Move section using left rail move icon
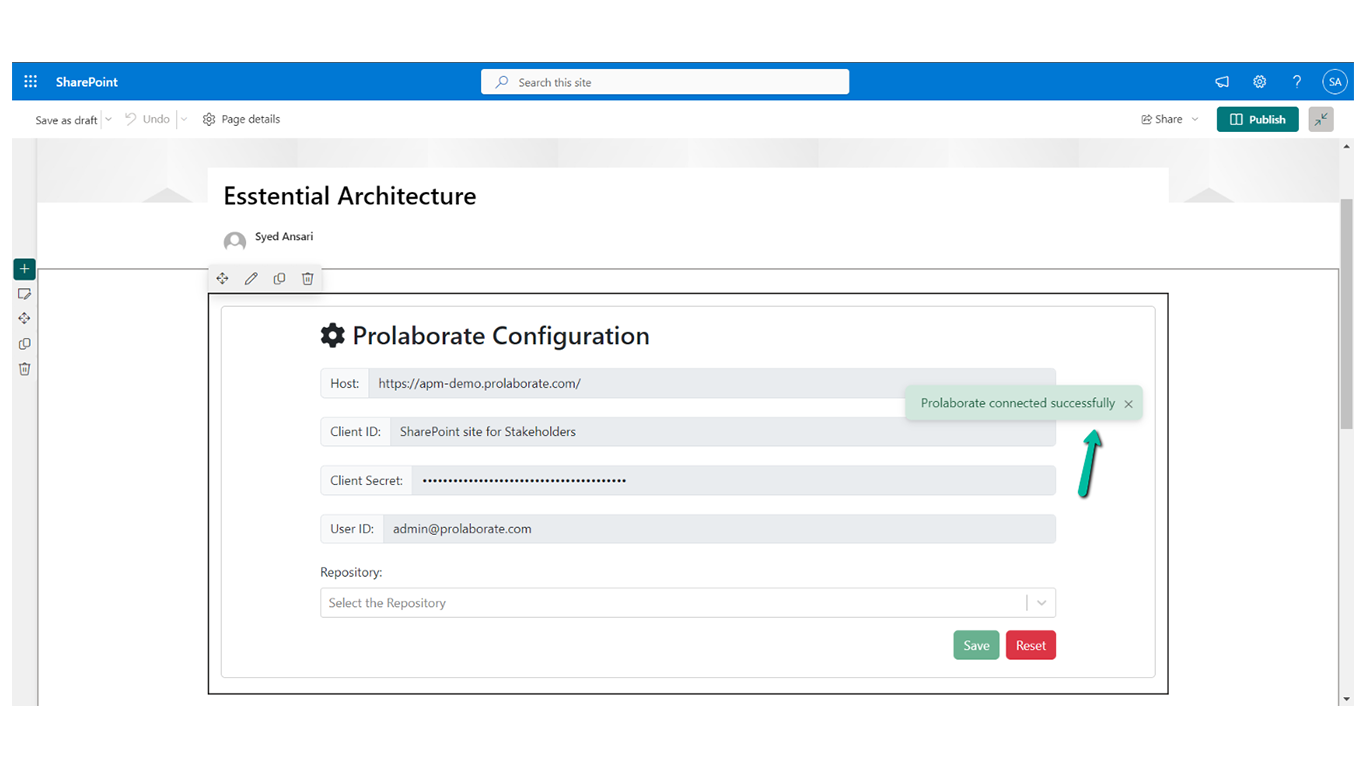 [24, 318]
